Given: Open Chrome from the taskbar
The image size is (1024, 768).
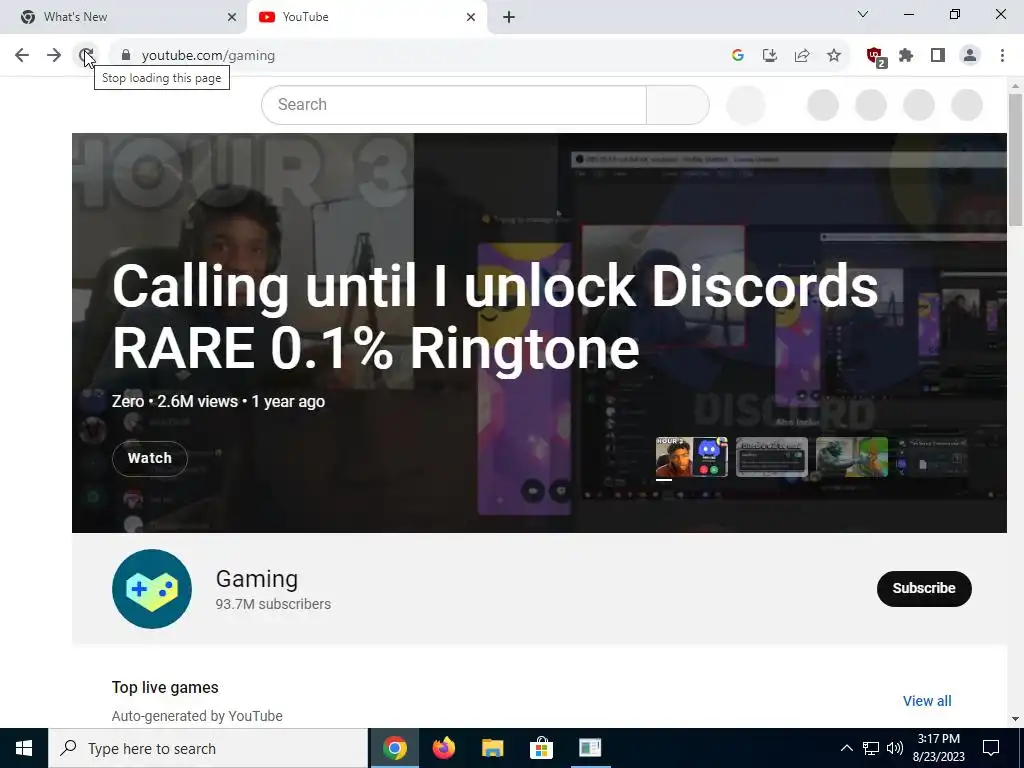Looking at the screenshot, I should point(395,748).
